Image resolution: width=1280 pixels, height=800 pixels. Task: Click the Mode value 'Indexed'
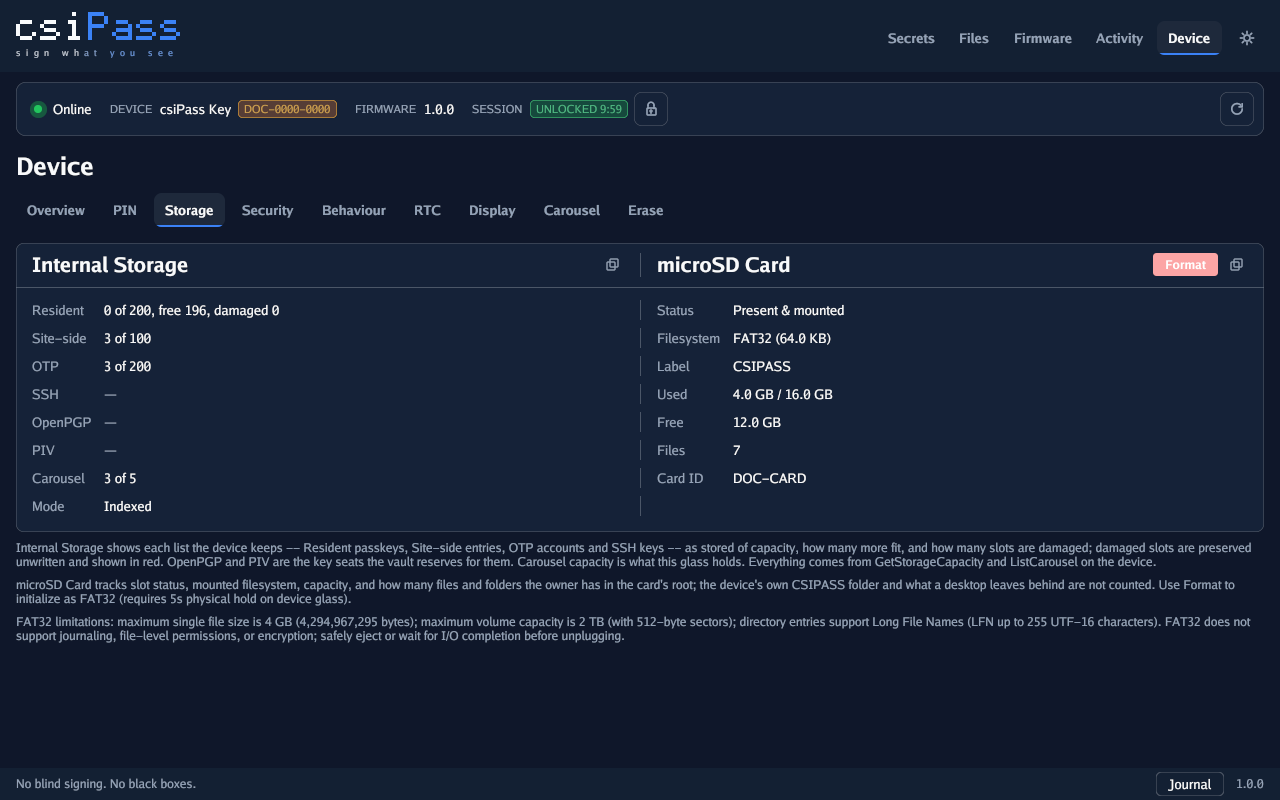pos(128,507)
